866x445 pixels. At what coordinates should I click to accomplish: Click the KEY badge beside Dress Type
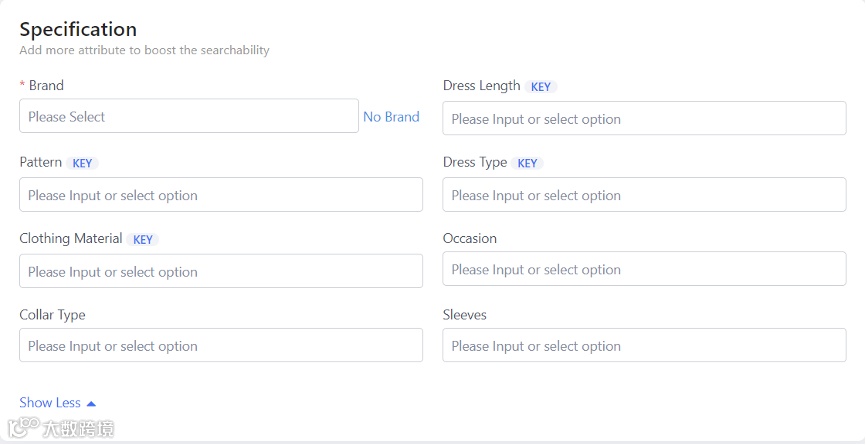527,163
